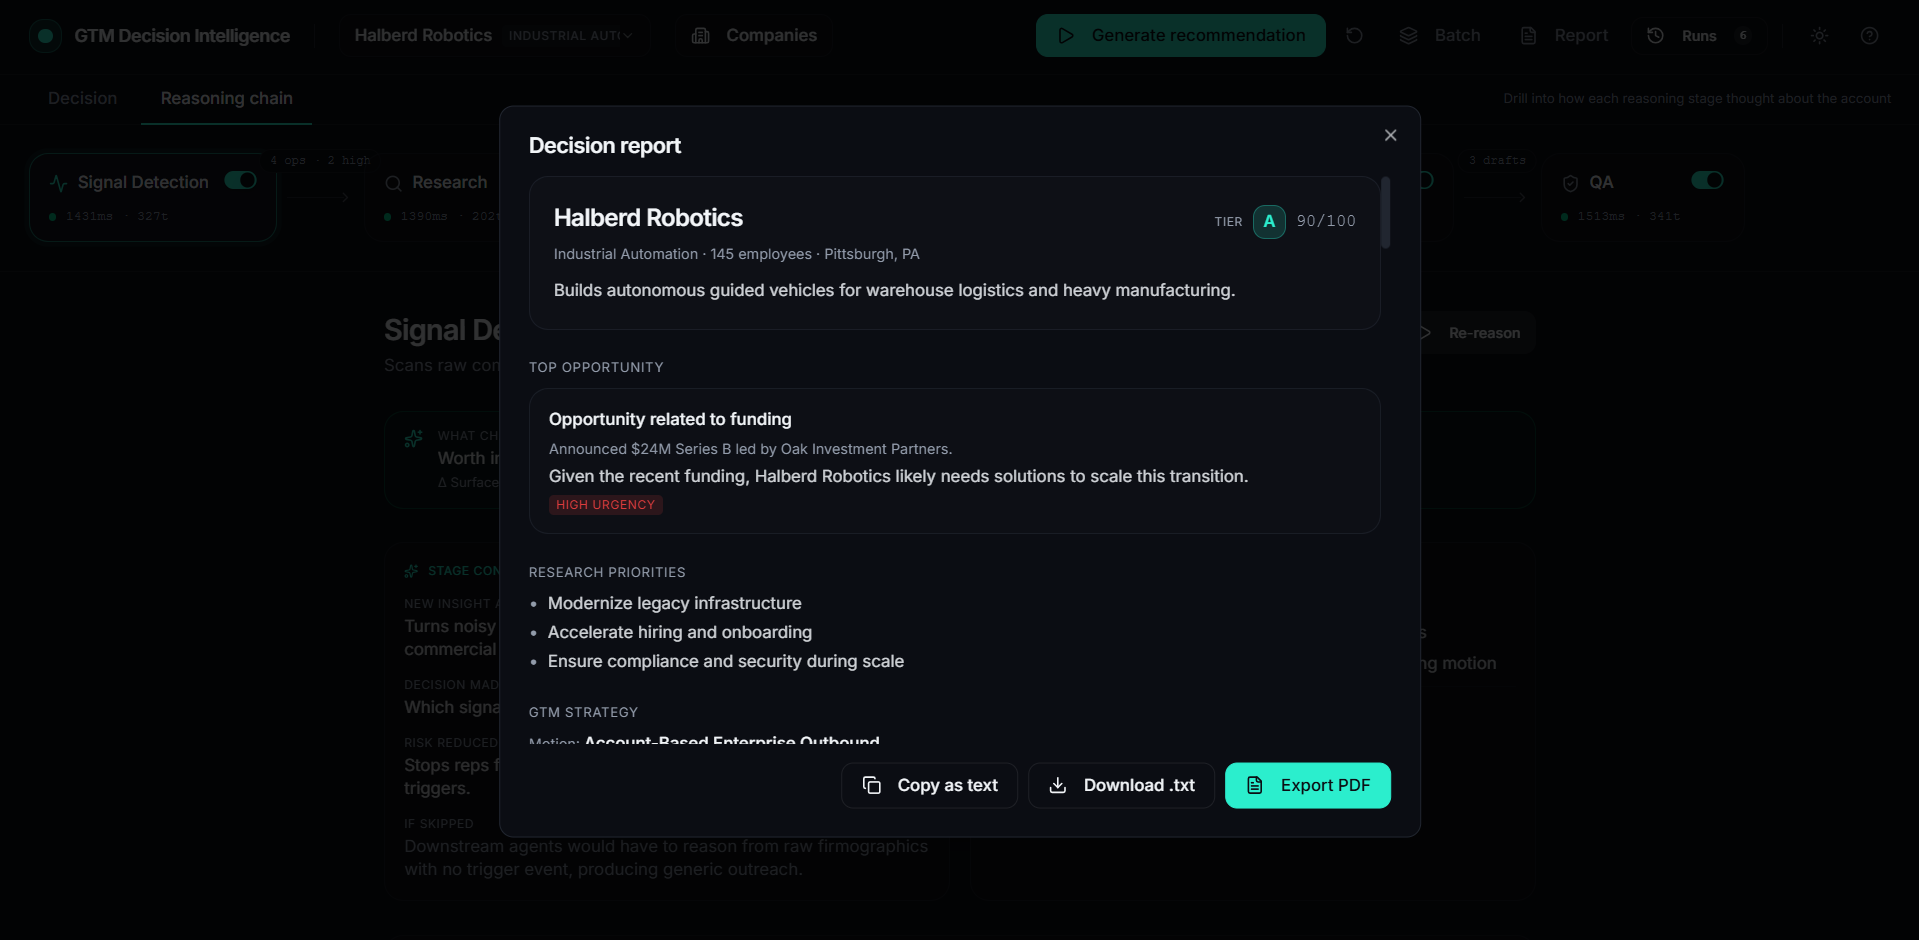Screen dimensions: 1919x940
Task: Click the GTM STRATEGY section heading
Action: click(x=583, y=712)
